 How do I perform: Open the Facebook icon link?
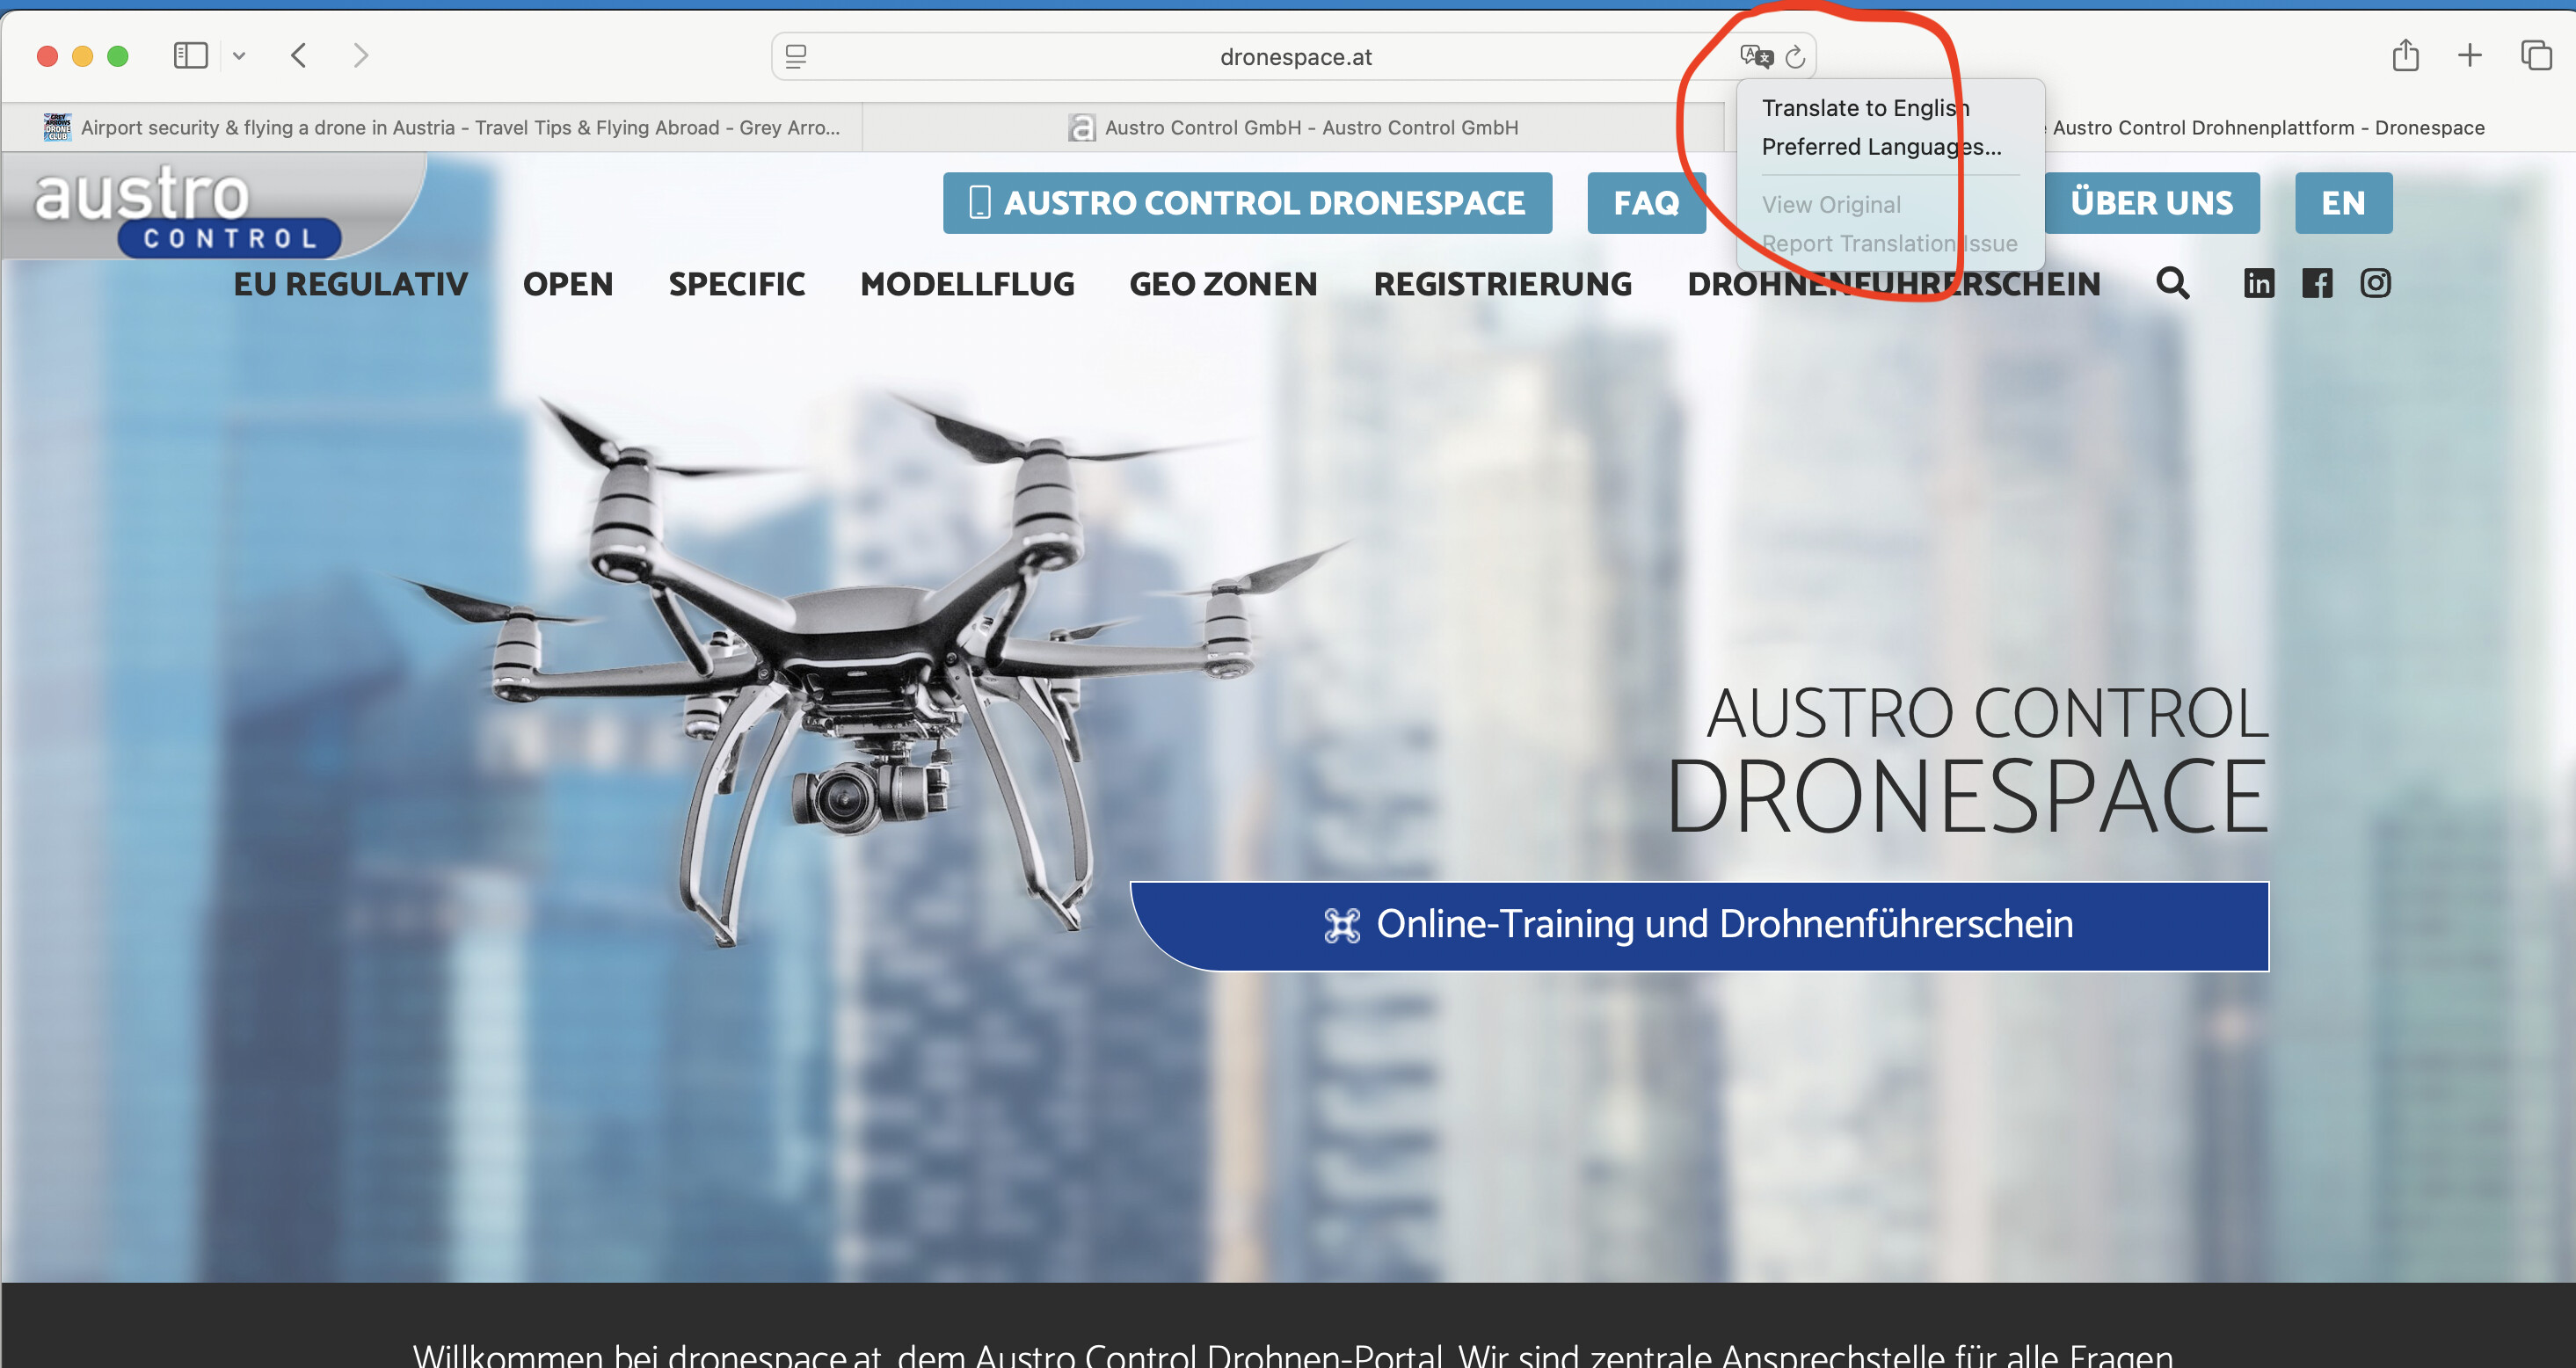click(x=2316, y=284)
